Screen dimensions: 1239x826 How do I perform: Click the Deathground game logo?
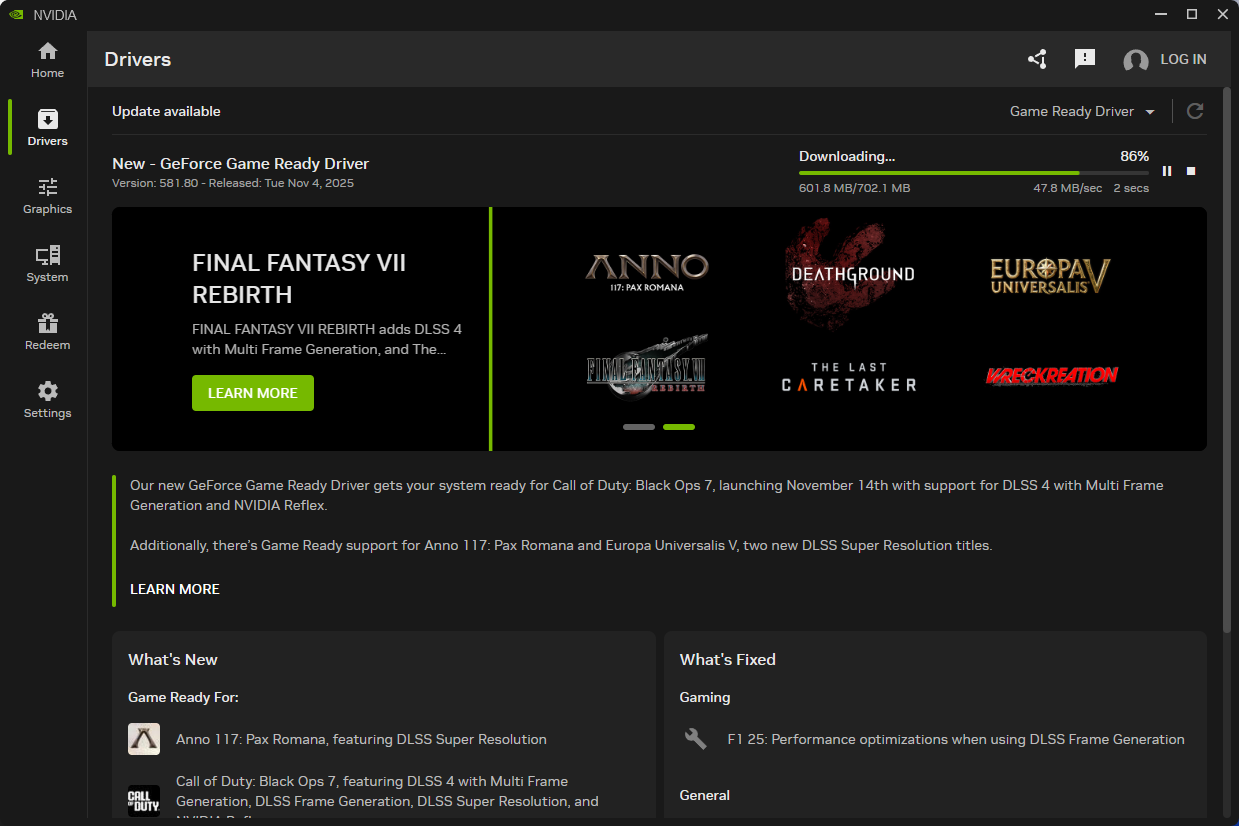coord(852,273)
